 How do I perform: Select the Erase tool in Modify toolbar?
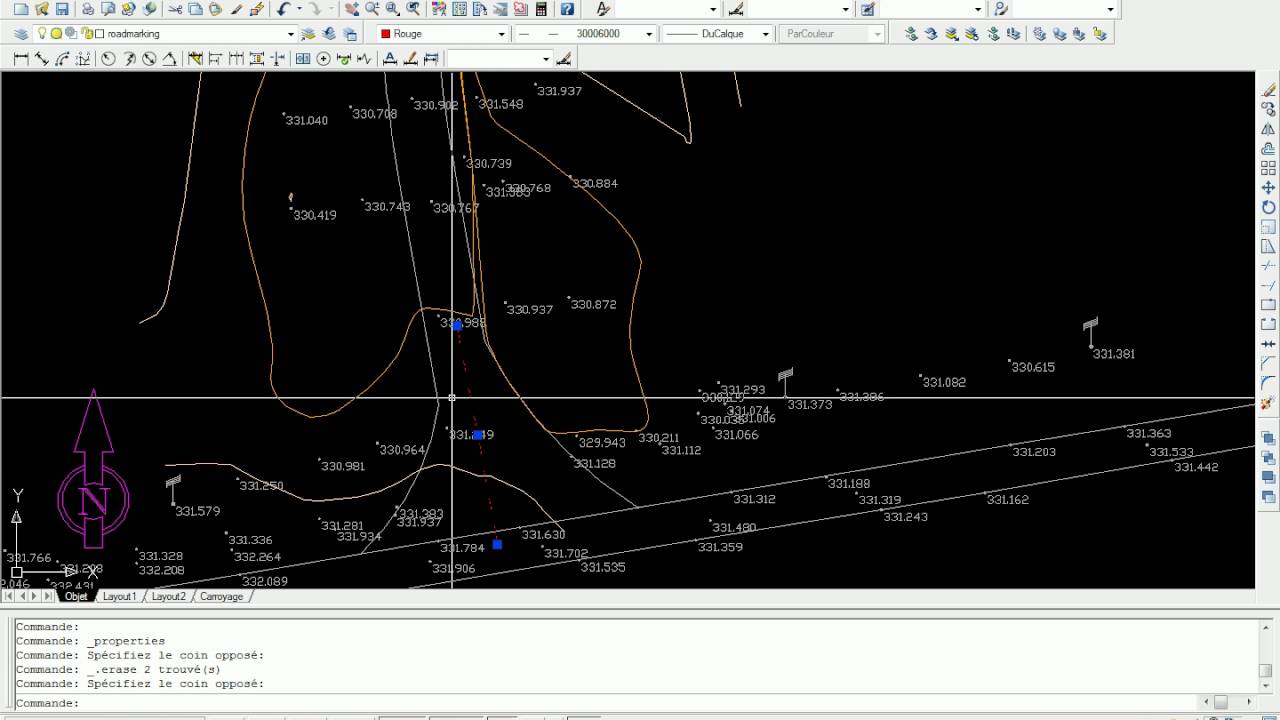click(1269, 90)
